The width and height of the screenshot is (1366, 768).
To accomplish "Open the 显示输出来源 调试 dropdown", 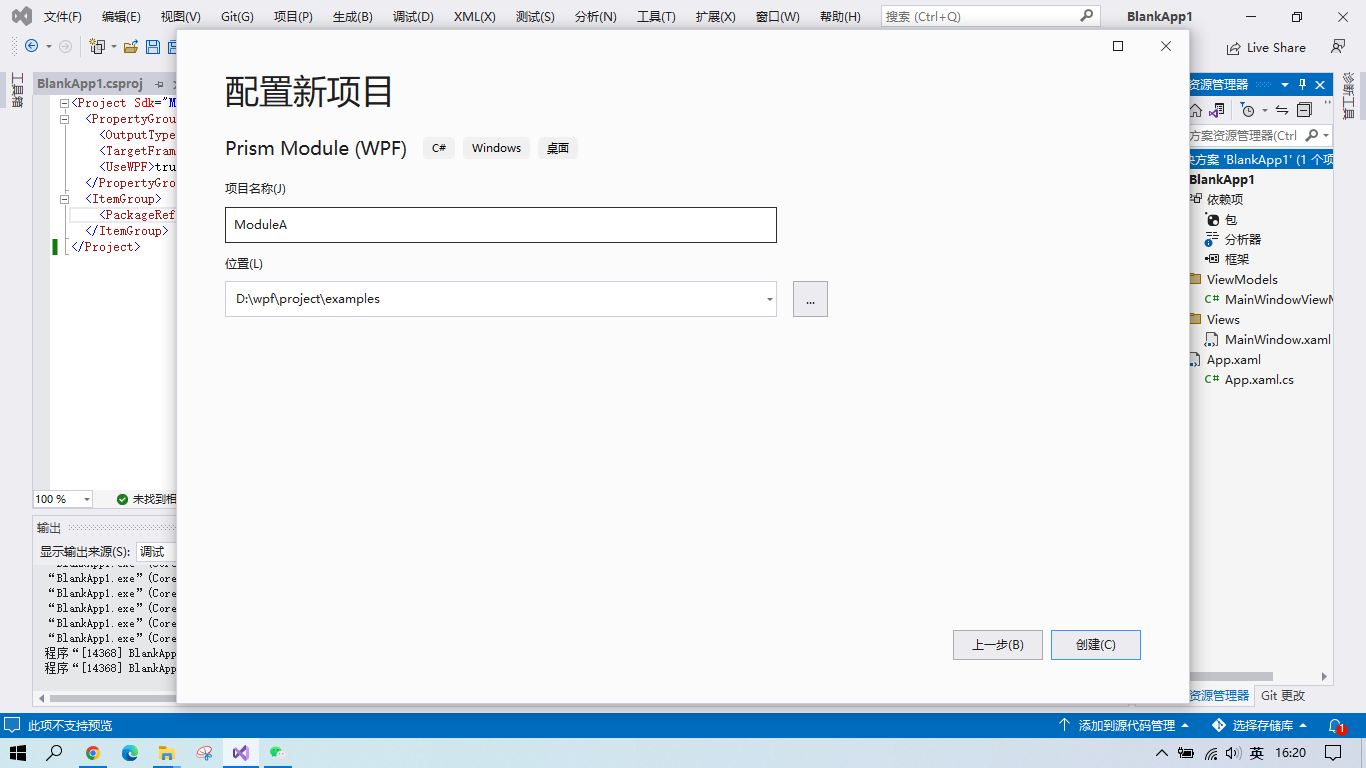I will (x=156, y=551).
